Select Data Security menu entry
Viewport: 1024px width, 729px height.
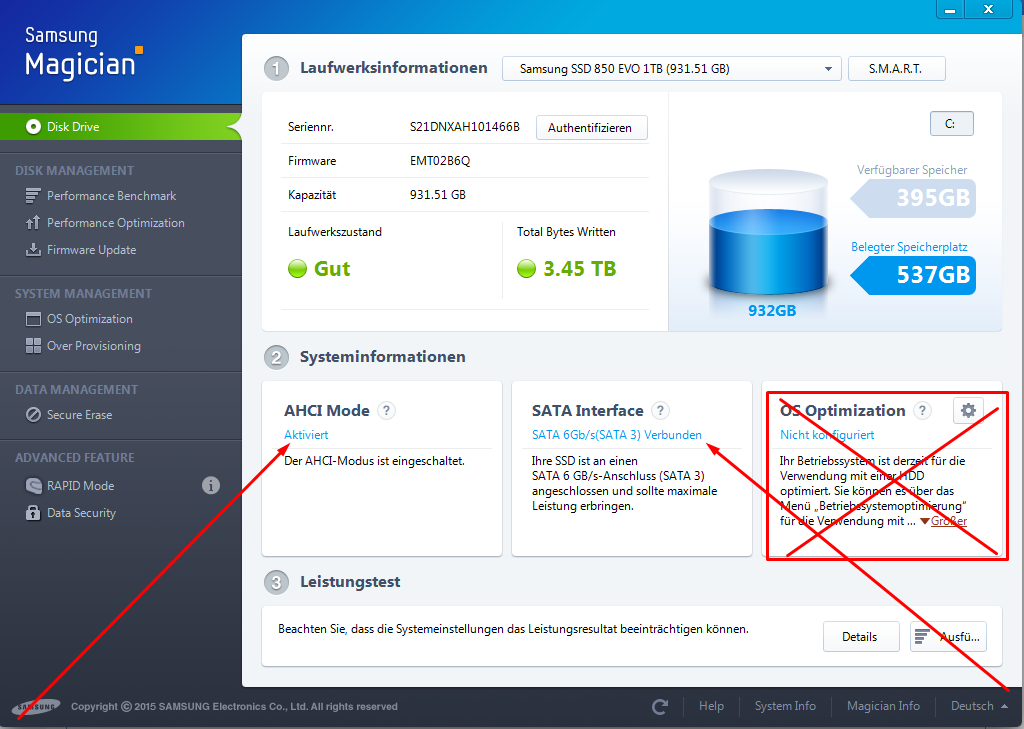click(x=81, y=513)
